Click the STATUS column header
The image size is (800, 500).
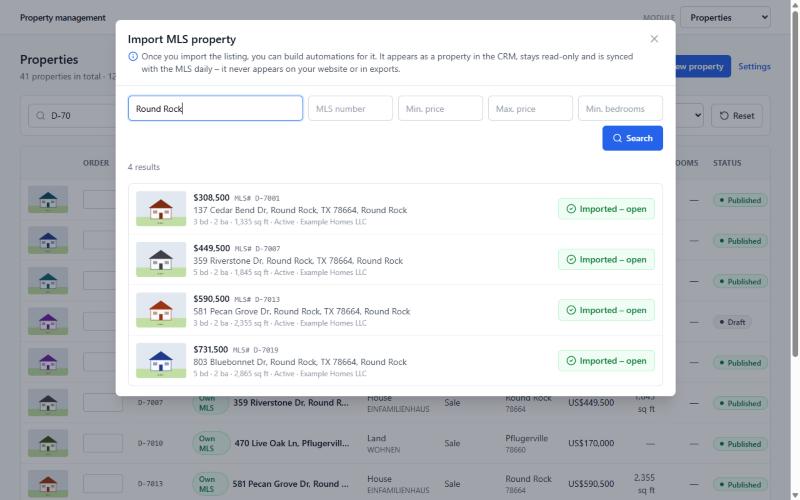[727, 163]
